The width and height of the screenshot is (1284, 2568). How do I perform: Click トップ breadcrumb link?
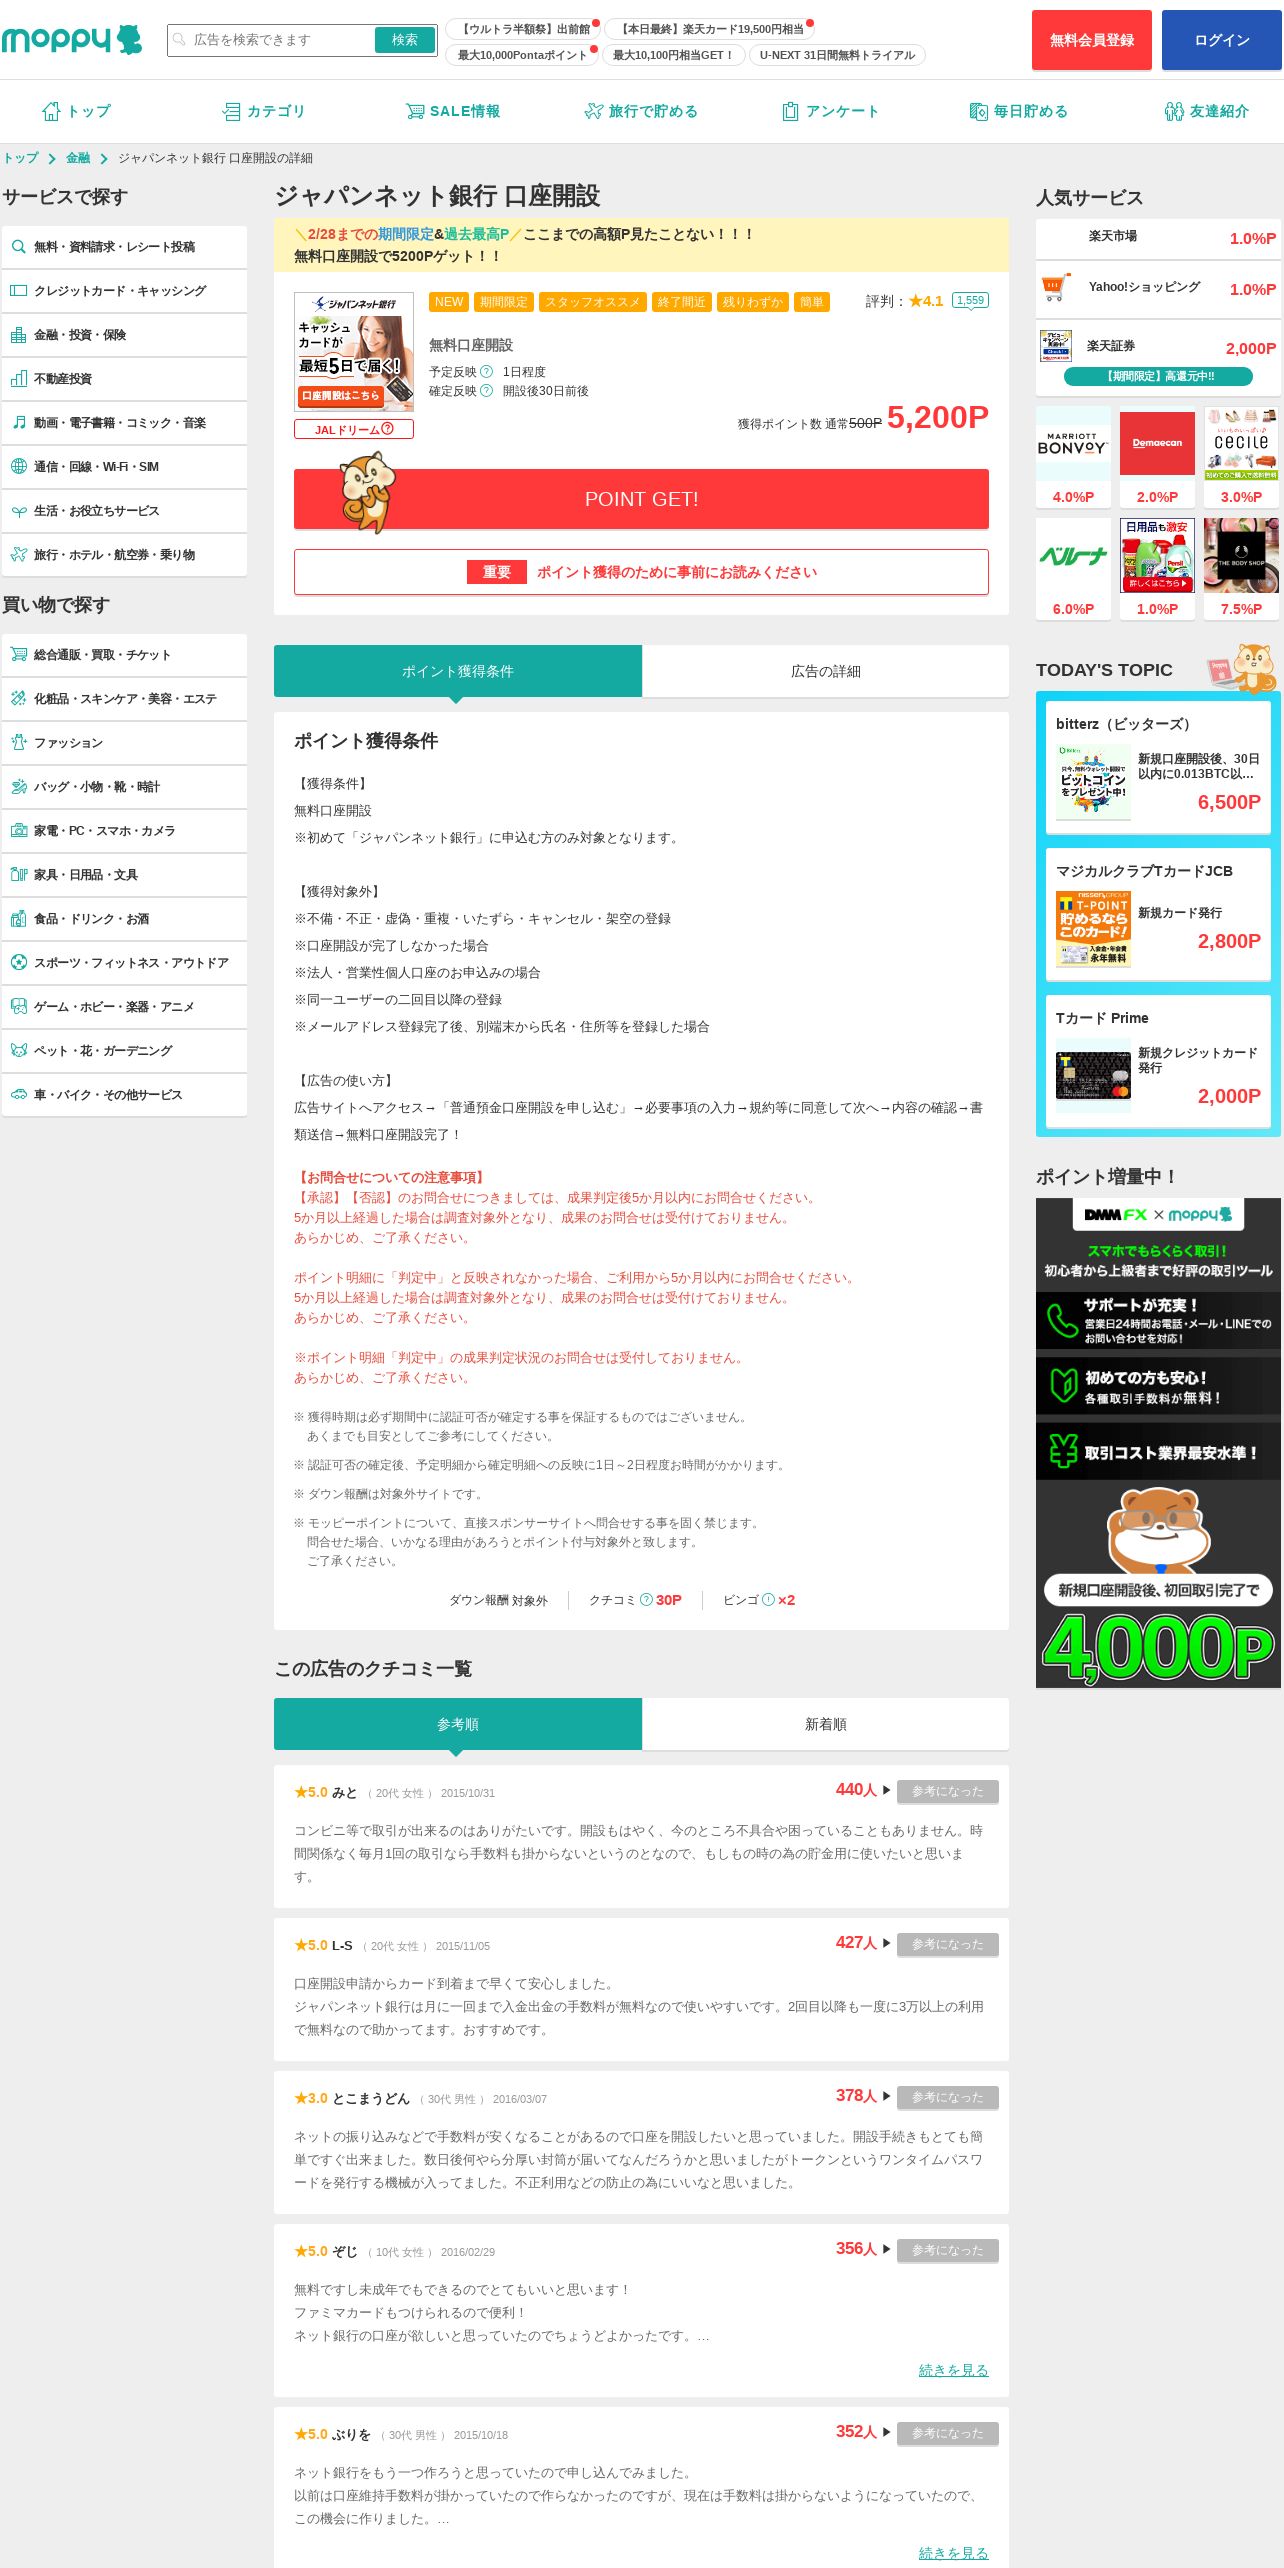(21, 158)
